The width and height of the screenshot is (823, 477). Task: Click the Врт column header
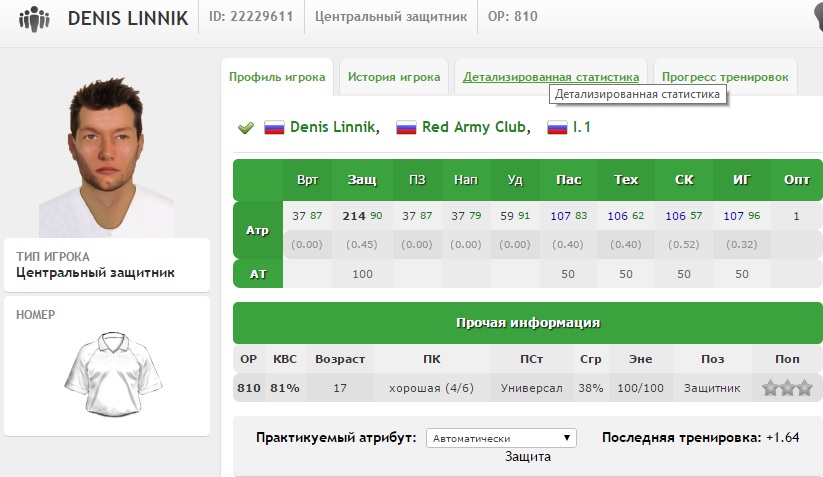click(308, 180)
